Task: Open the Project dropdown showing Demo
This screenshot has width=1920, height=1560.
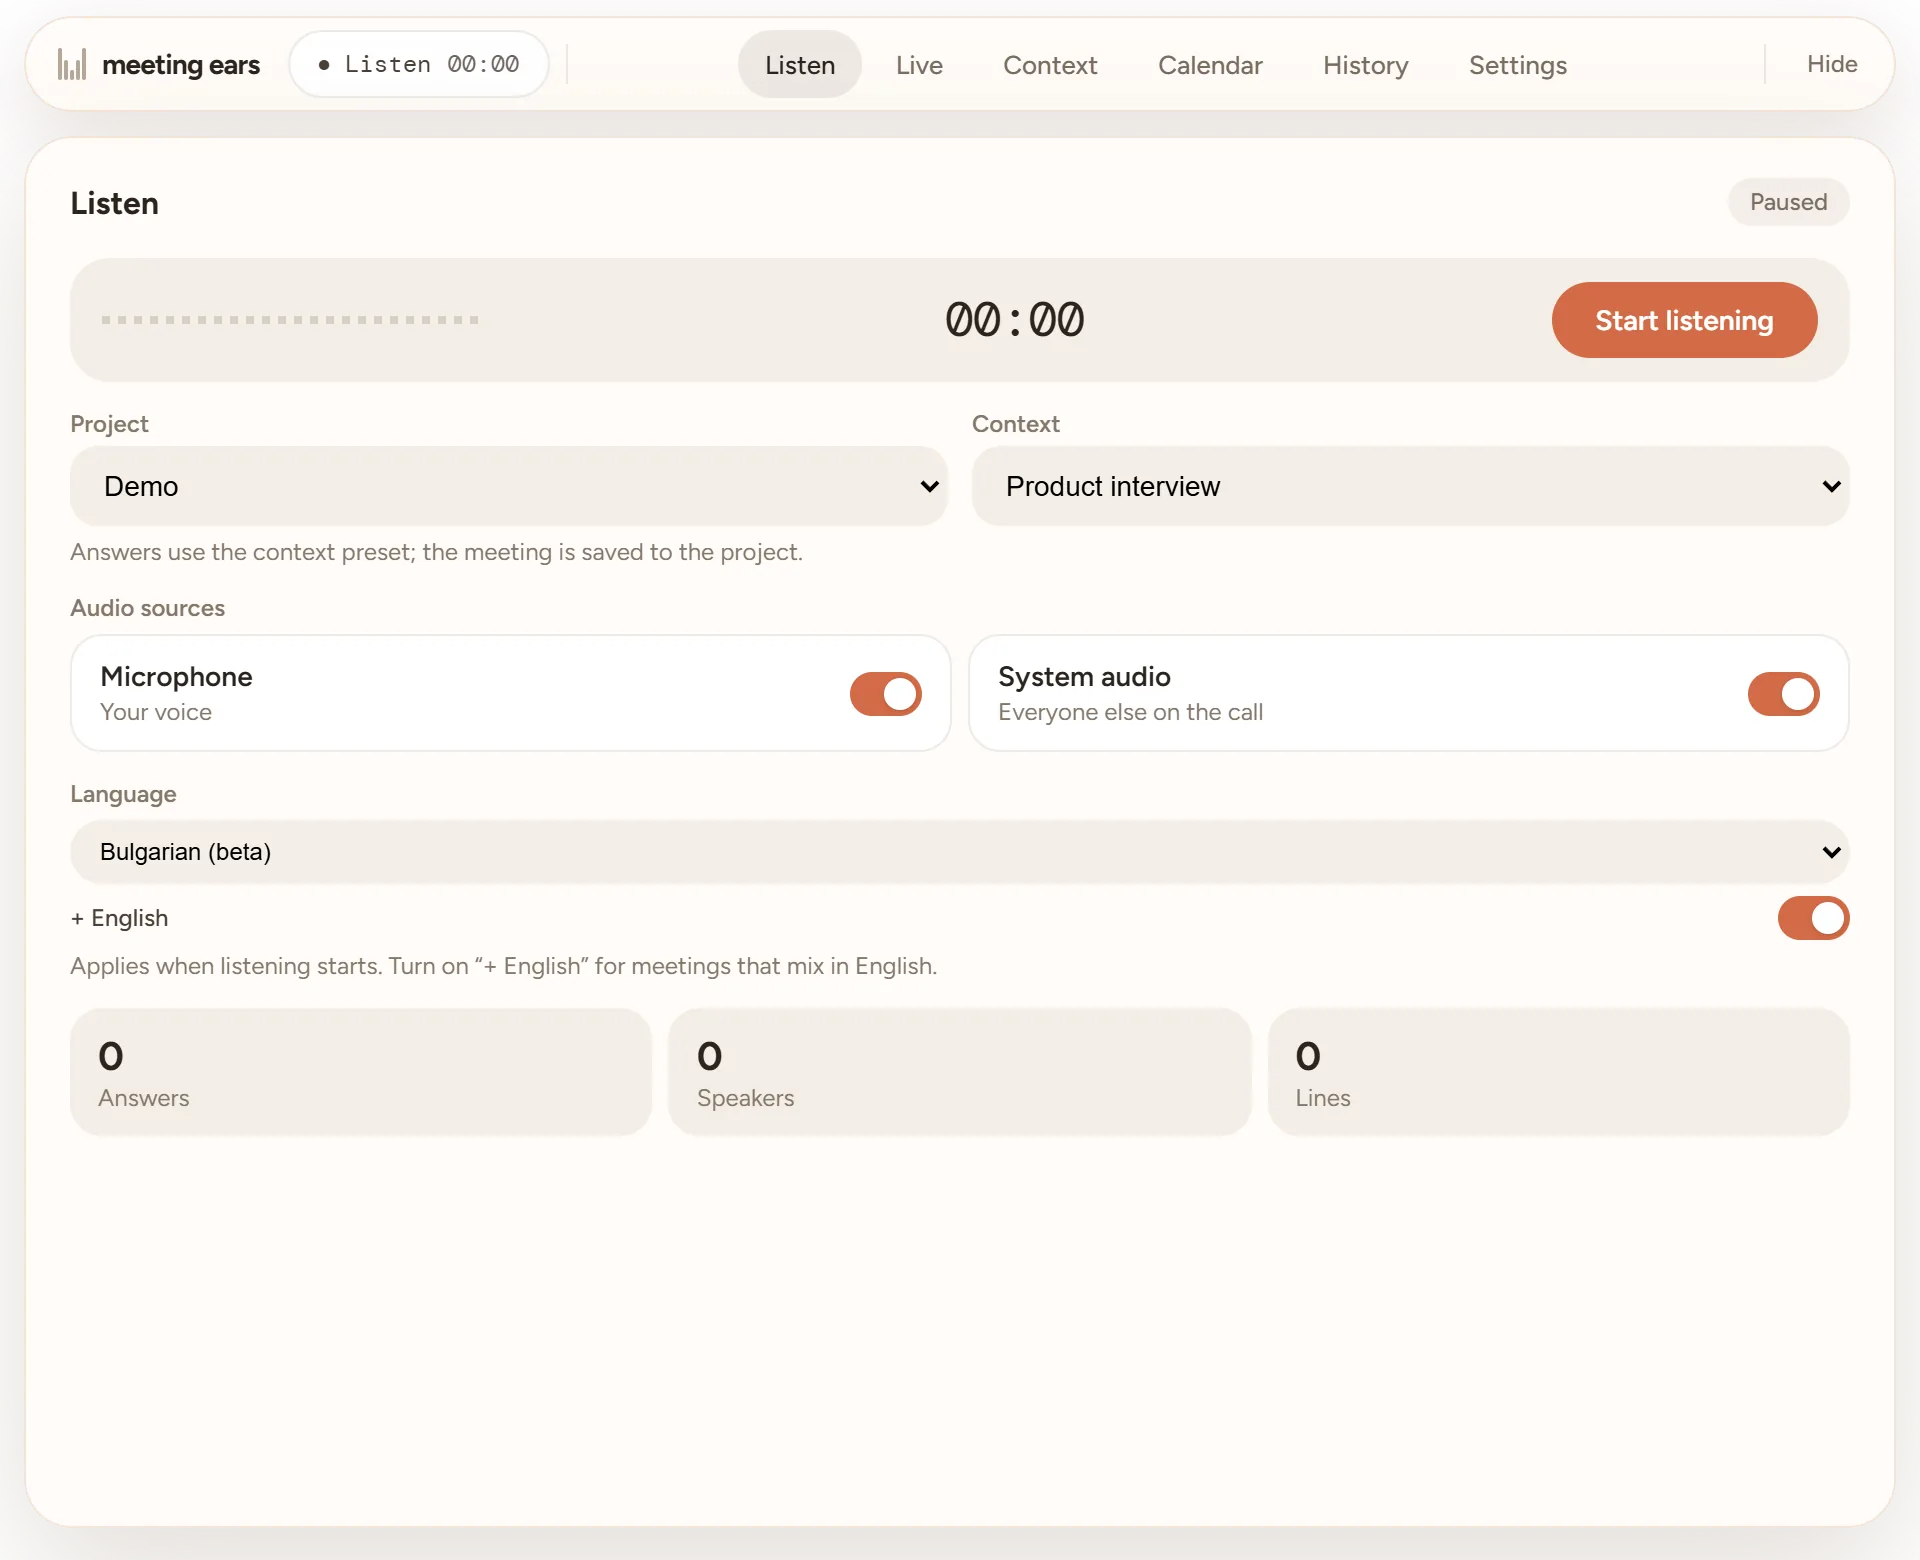Action: pyautogui.click(x=509, y=486)
